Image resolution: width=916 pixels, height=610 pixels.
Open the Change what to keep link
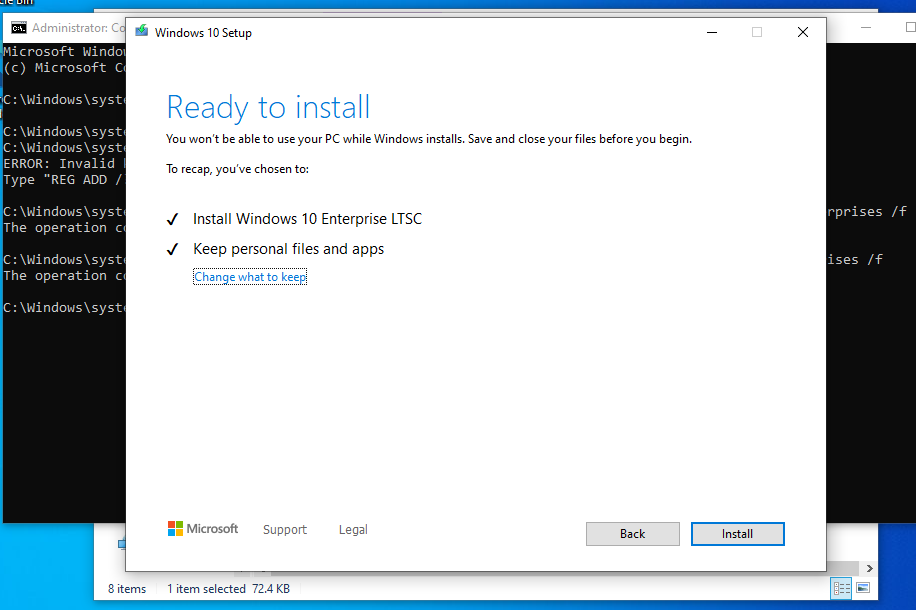pos(250,277)
